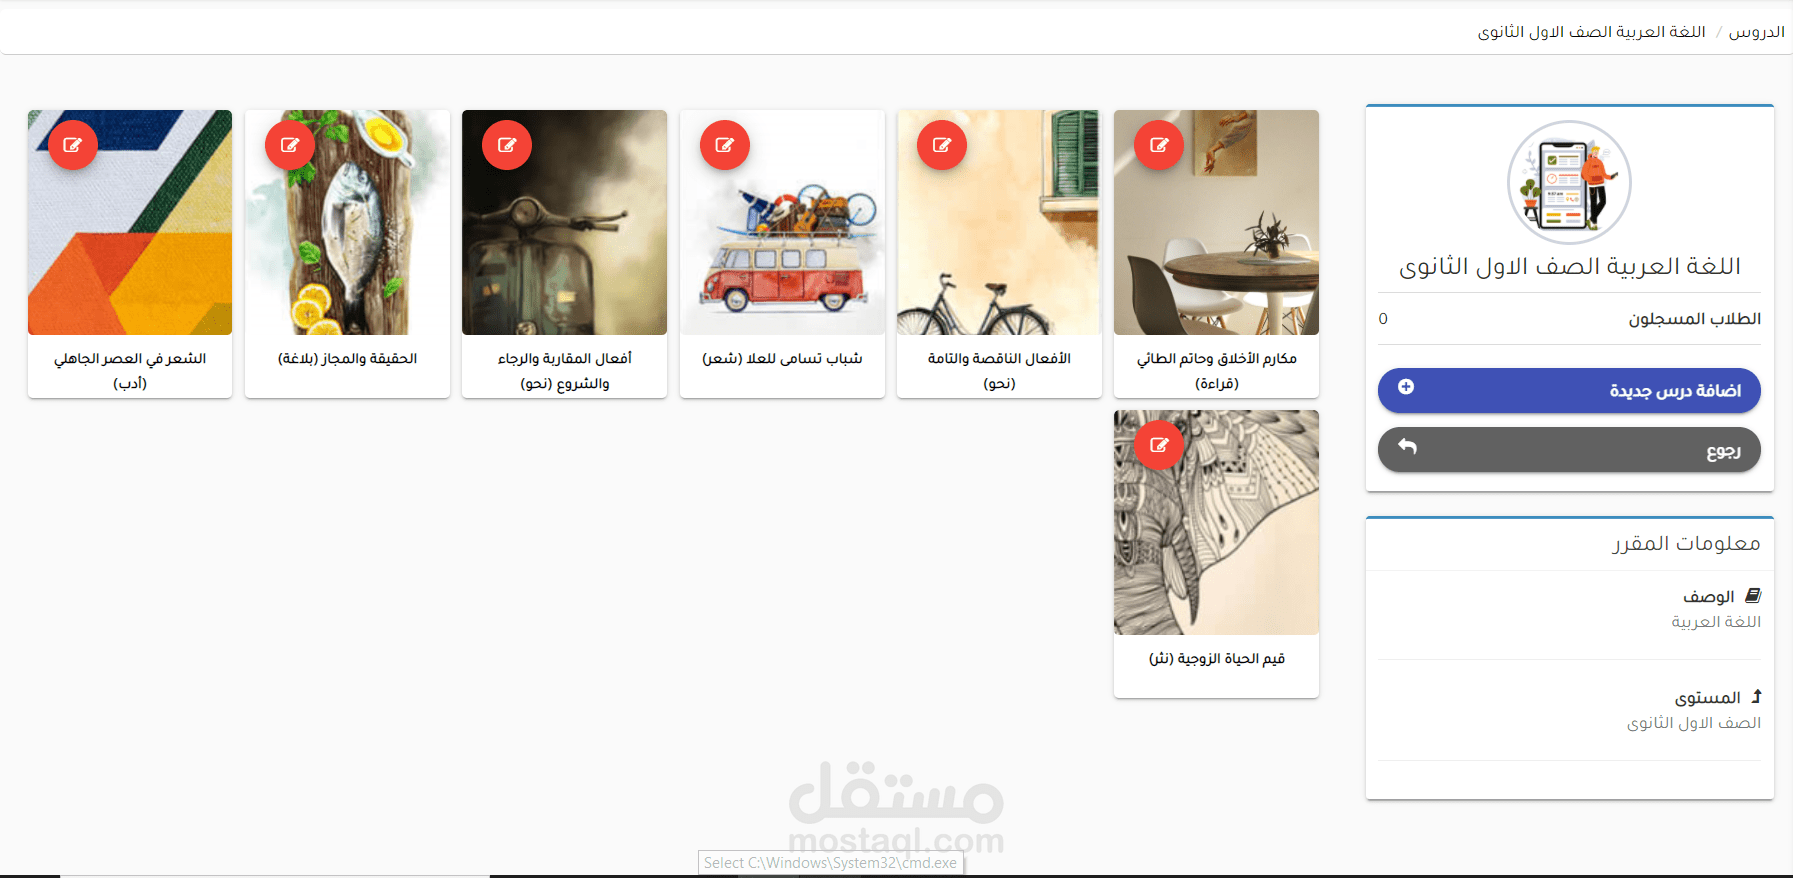Add a new lesson with اضافة درس جديد
The image size is (1793, 878).
[1569, 390]
